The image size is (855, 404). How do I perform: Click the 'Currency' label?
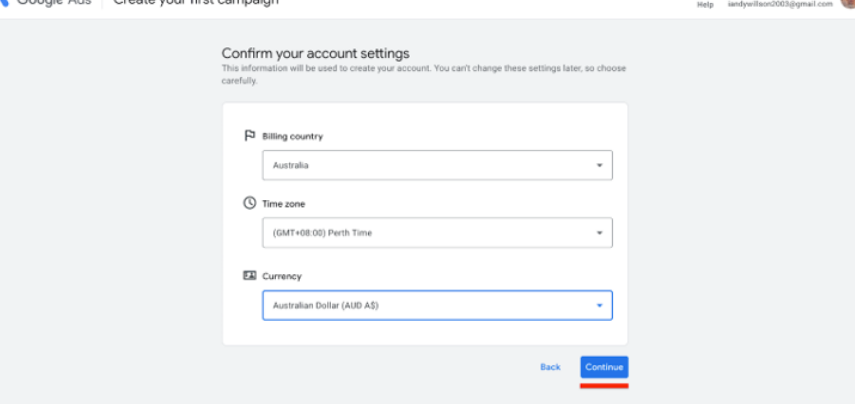[x=281, y=276]
